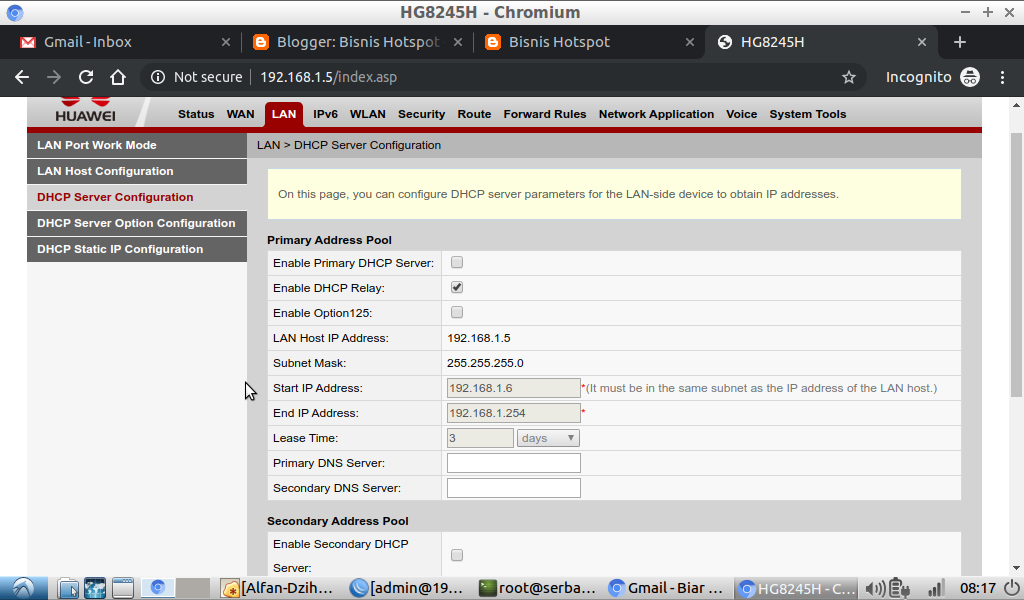Image resolution: width=1024 pixels, height=600 pixels.
Task: Click the file manager icon in the taskbar
Action: pyautogui.click(x=67, y=588)
